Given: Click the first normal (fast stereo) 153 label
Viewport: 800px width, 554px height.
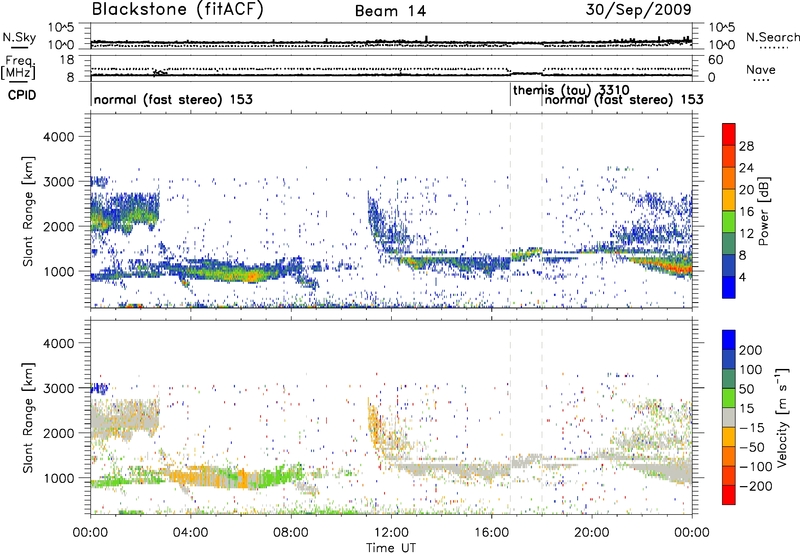Looking at the screenshot, I should click(173, 99).
